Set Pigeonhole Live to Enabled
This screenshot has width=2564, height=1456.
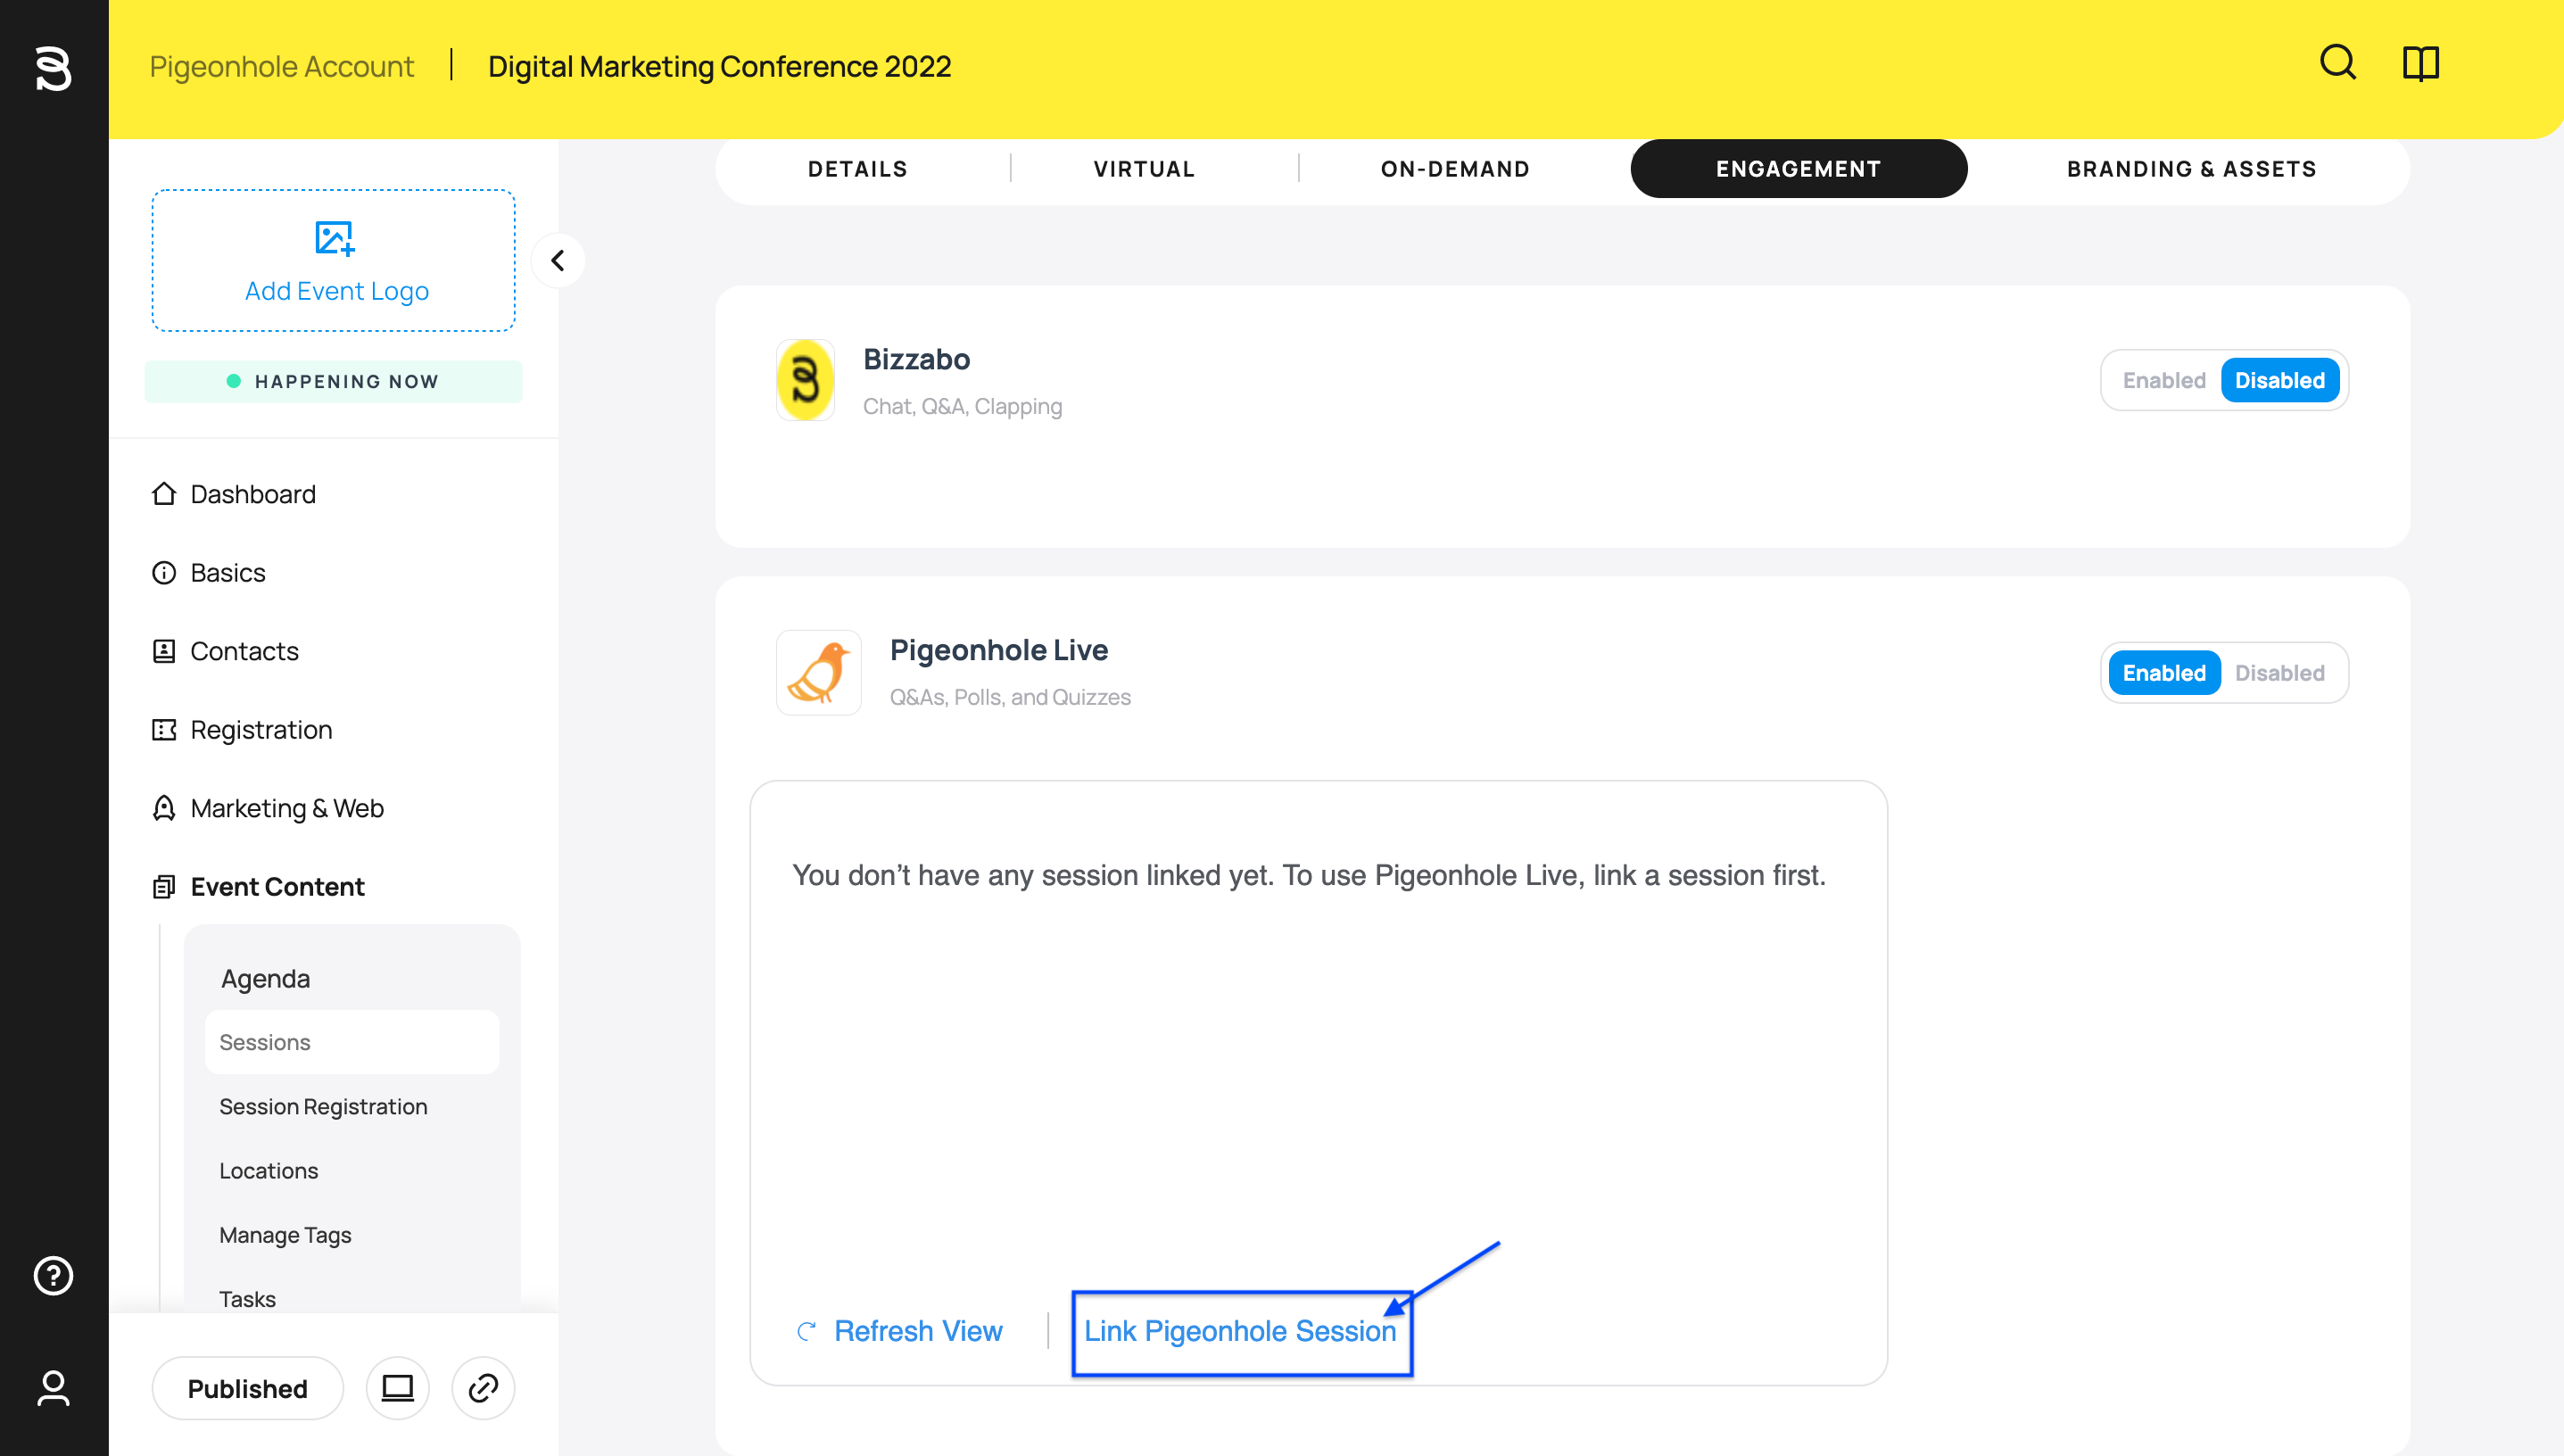point(2164,673)
